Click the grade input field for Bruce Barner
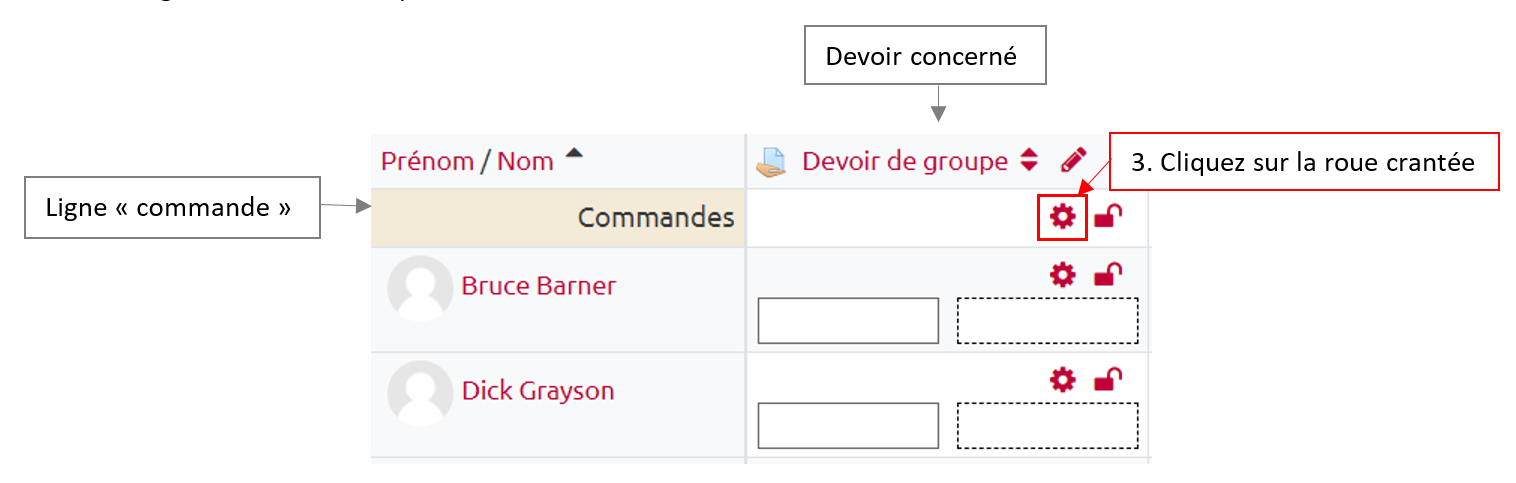The height and width of the screenshot is (483, 1516). 848,321
